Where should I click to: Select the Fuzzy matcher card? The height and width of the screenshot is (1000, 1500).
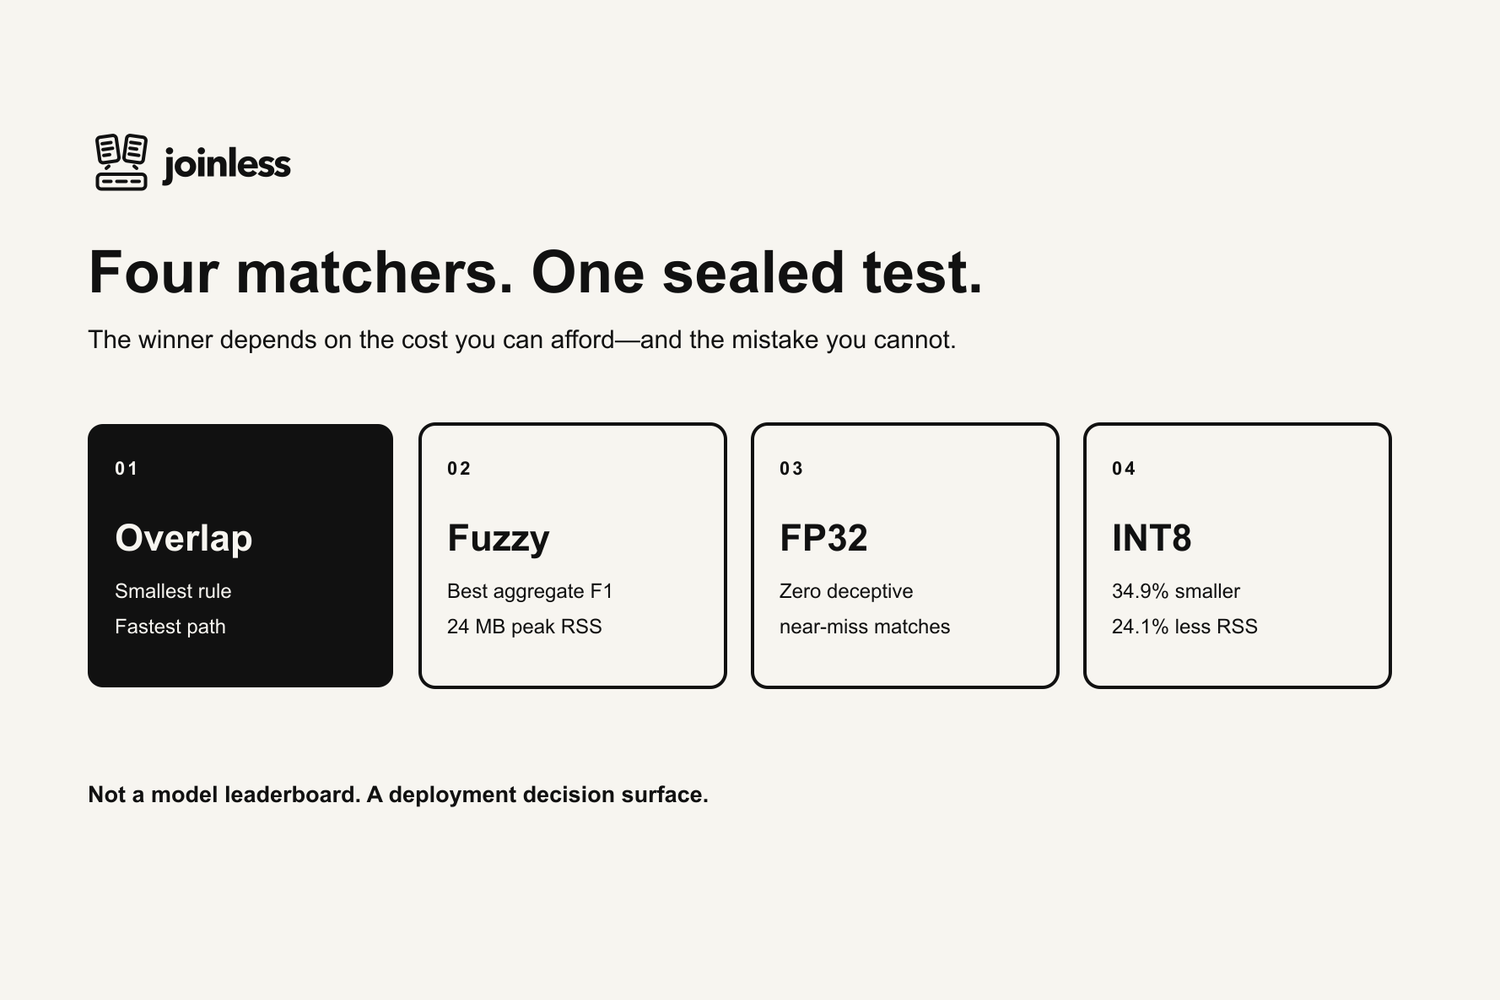(572, 555)
